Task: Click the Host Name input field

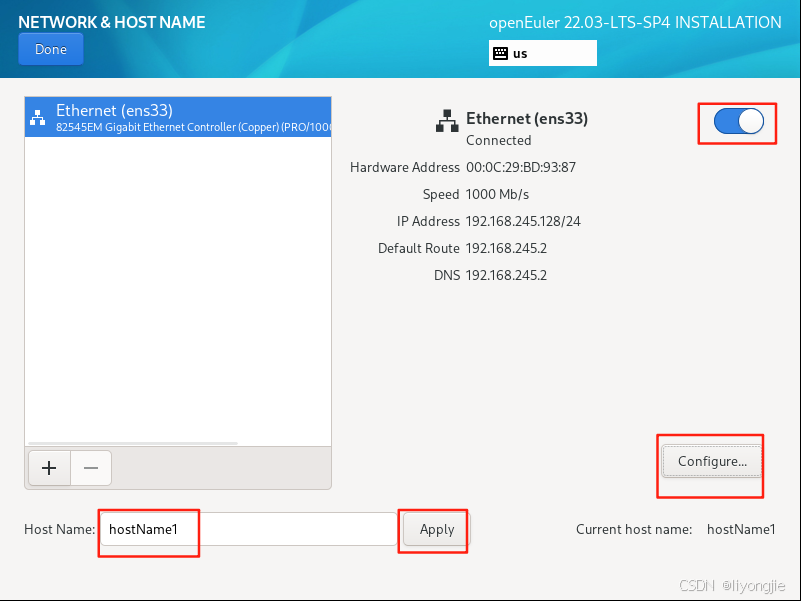Action: click(x=248, y=529)
